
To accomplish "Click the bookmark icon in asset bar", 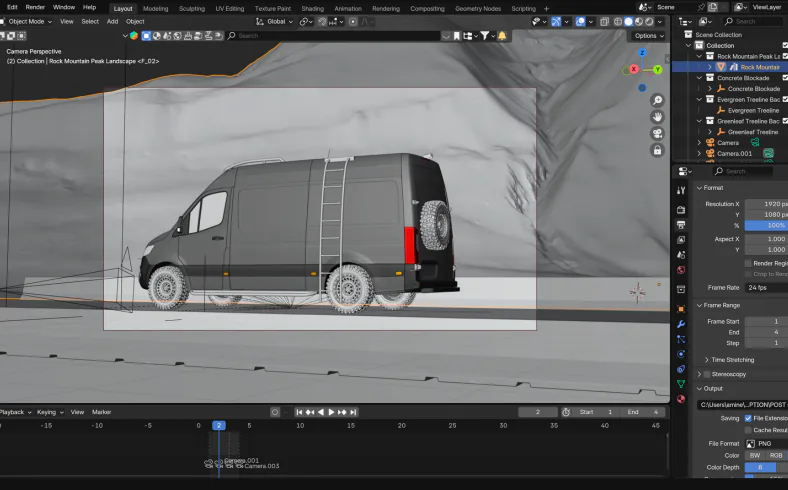I will [x=456, y=36].
